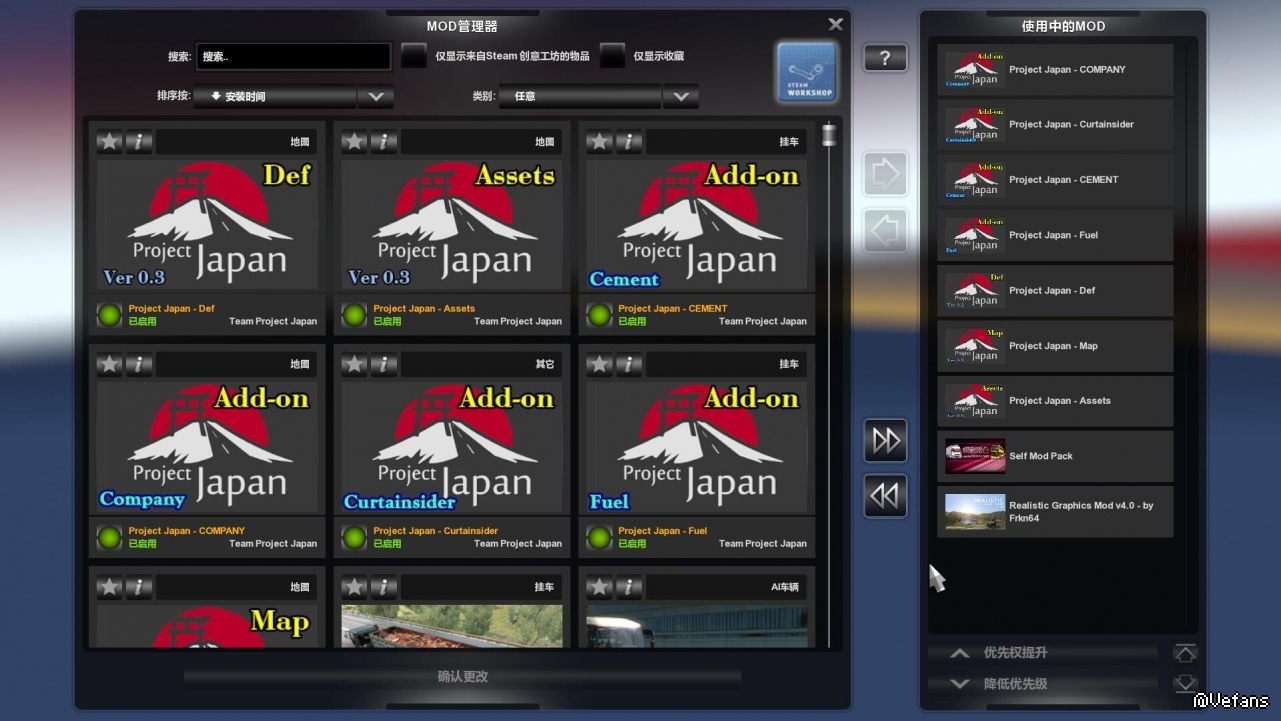Deactivate all mods with double left arrow
This screenshot has width=1281, height=721.
[x=886, y=497]
